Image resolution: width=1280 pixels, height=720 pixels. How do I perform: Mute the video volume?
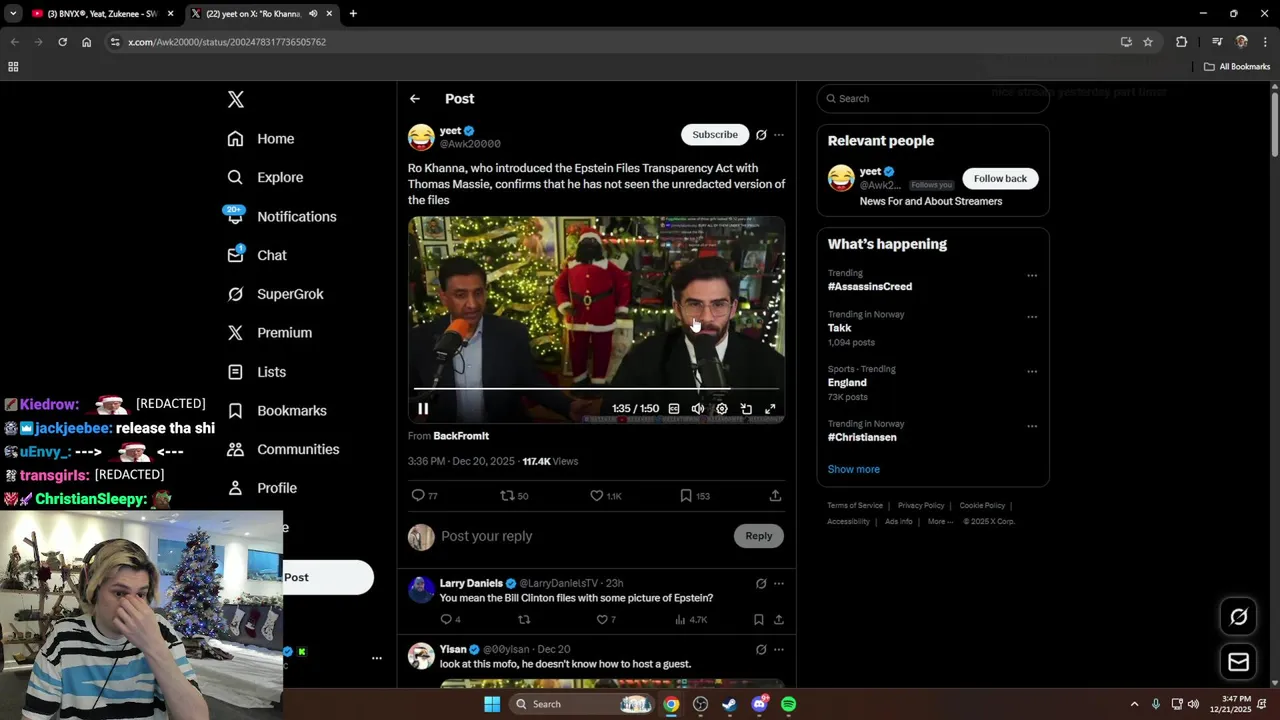698,409
